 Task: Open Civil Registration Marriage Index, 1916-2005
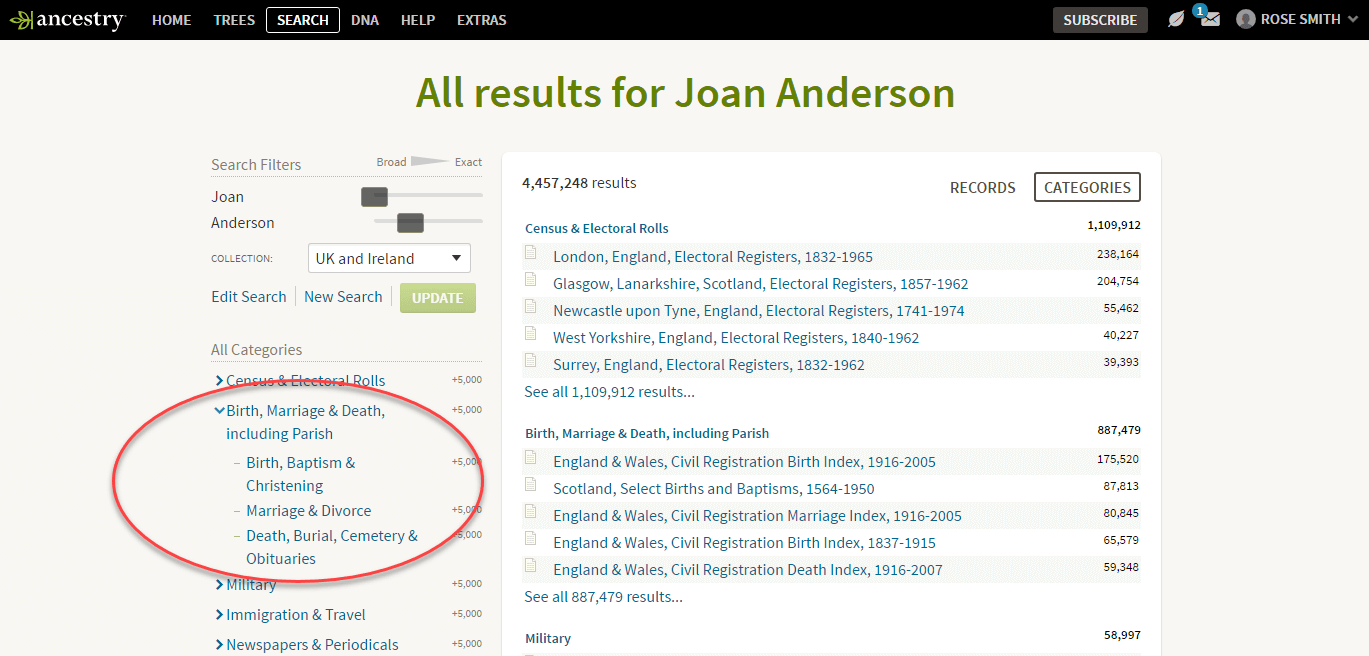[757, 515]
